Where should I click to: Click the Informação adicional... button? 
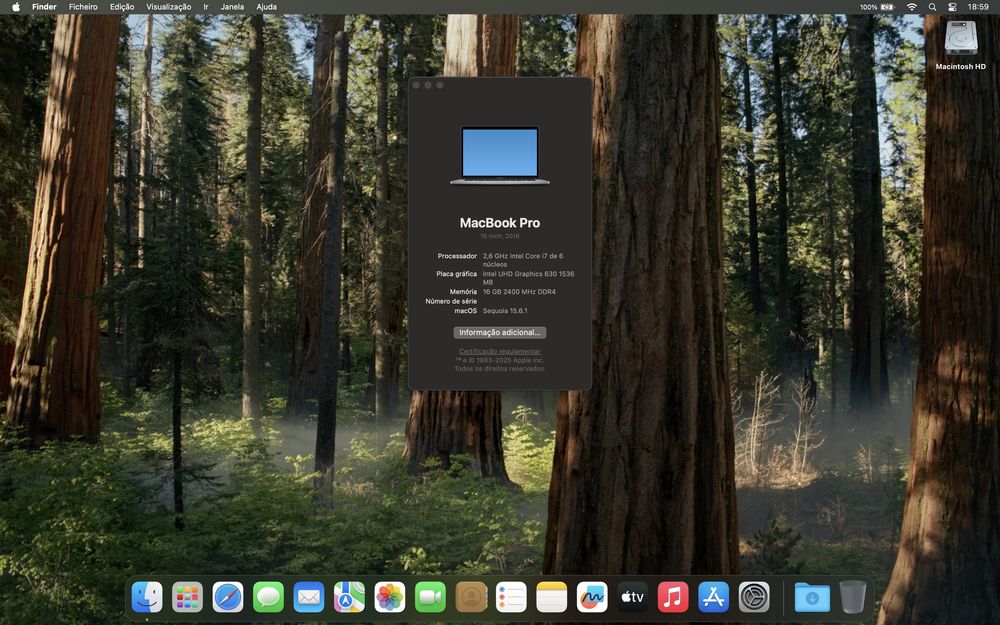point(499,332)
